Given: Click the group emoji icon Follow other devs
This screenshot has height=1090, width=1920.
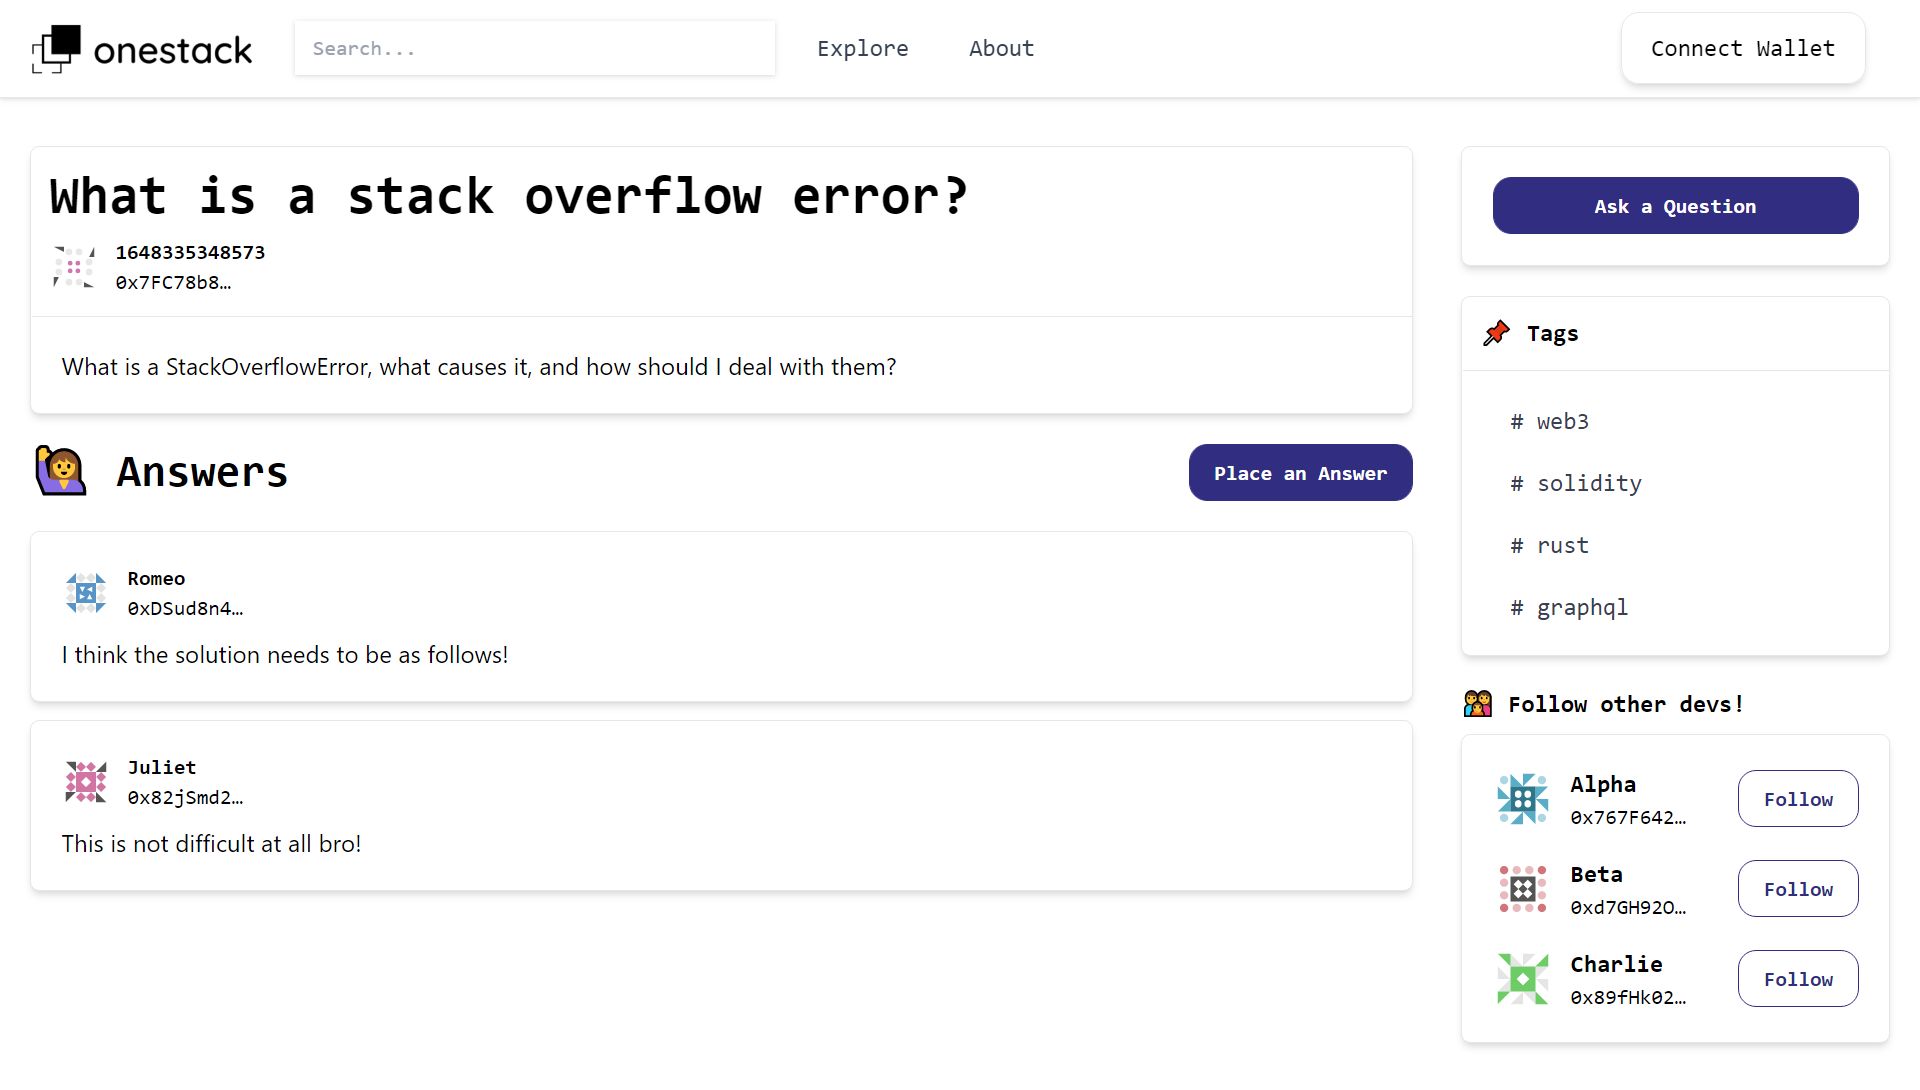Looking at the screenshot, I should pos(1480,703).
